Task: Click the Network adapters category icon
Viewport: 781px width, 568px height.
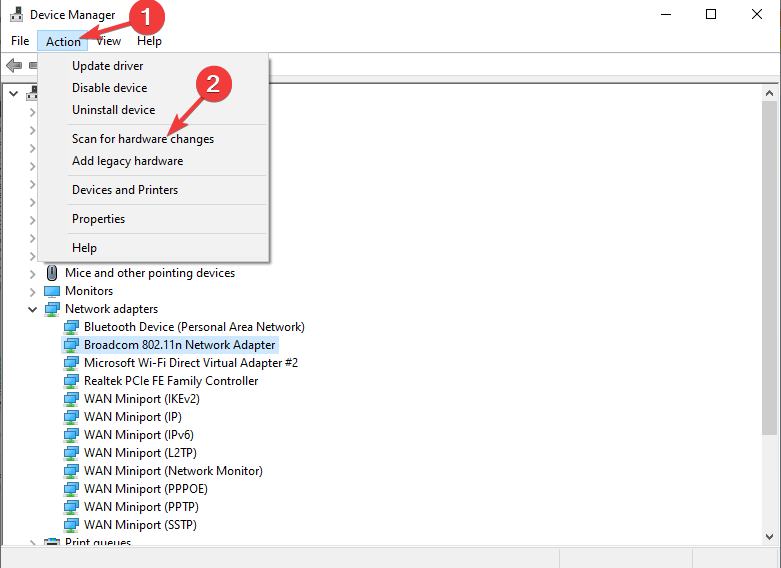Action: (x=52, y=309)
